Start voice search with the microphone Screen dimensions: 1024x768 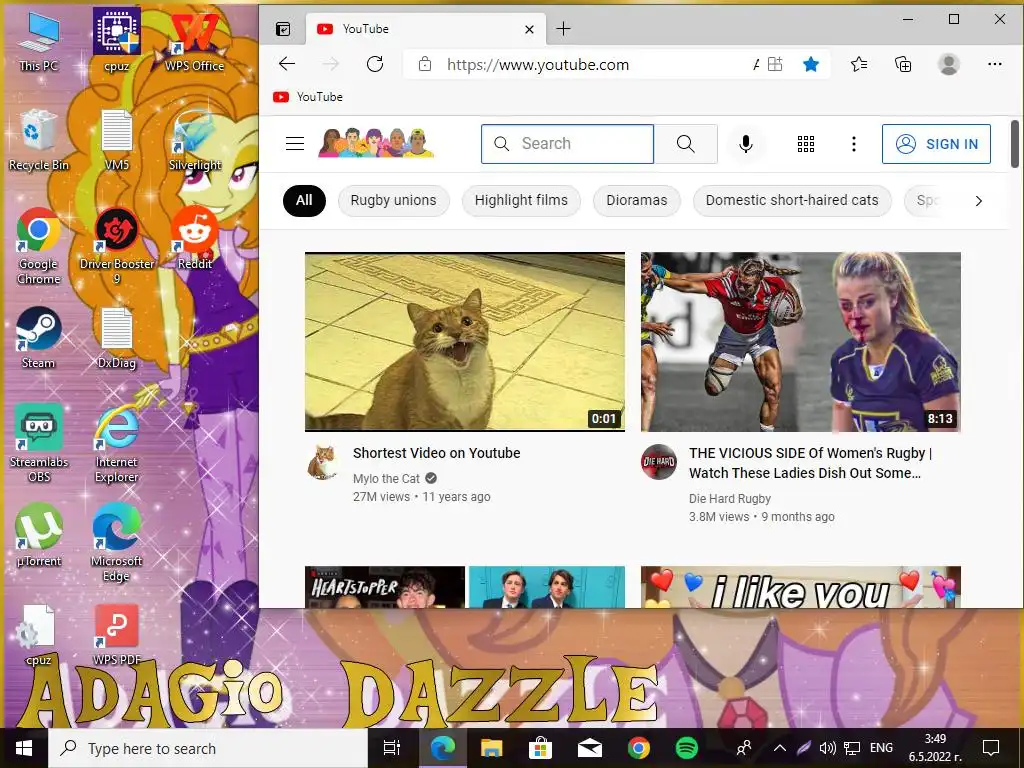point(746,144)
